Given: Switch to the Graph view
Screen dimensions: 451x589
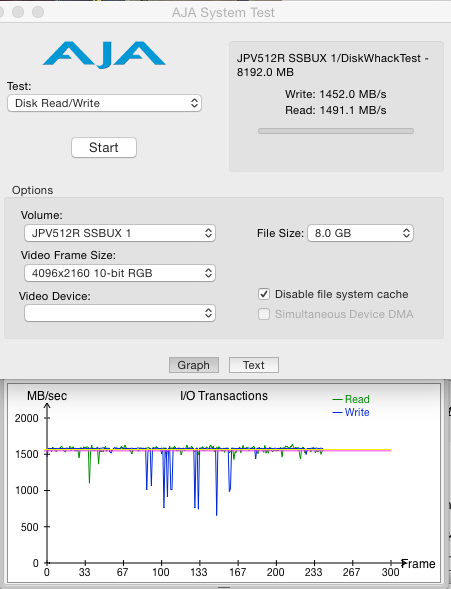Looking at the screenshot, I should pos(194,365).
